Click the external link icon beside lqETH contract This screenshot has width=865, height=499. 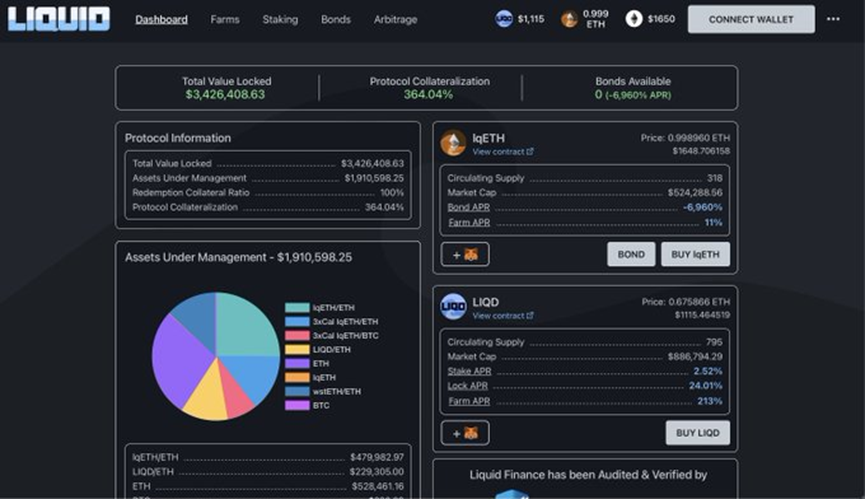[x=530, y=151]
